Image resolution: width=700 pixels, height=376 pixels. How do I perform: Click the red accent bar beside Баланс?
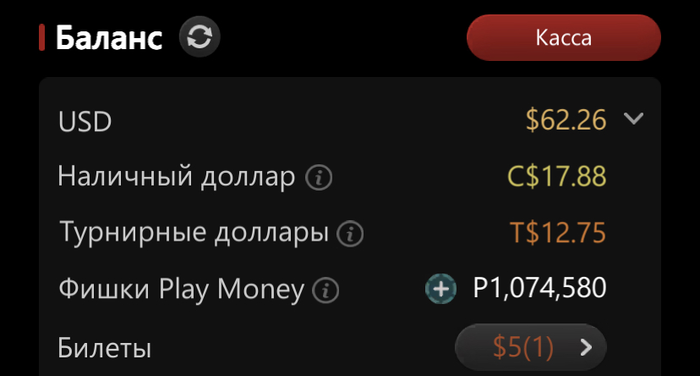[42, 37]
